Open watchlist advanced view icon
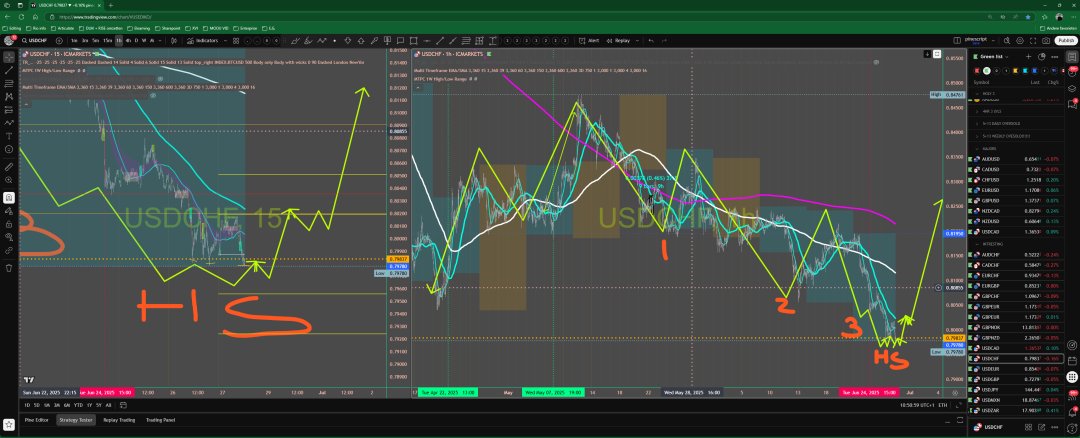 1041,56
